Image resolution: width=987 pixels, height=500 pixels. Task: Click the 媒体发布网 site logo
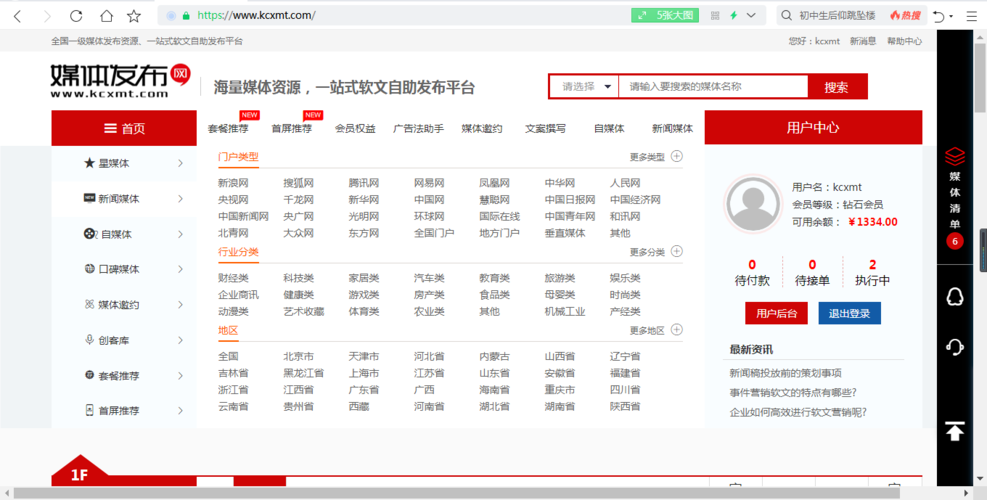(120, 81)
